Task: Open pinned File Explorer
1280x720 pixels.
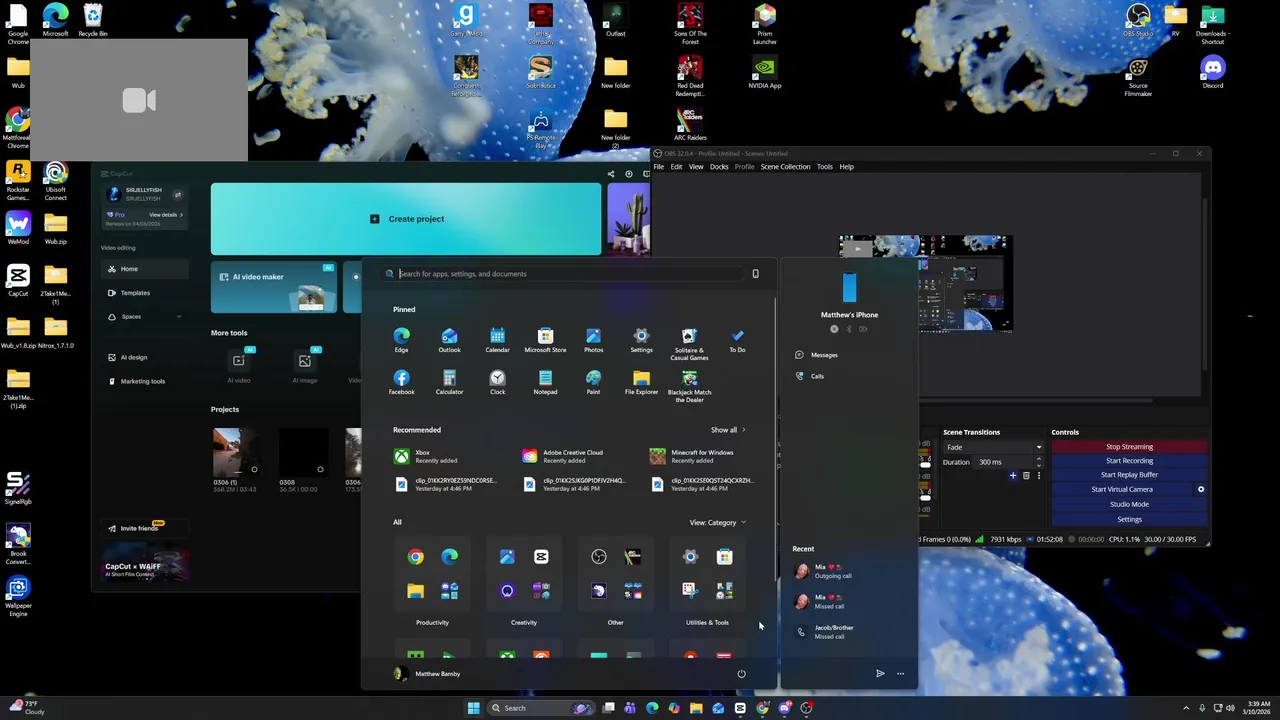Action: (x=641, y=382)
